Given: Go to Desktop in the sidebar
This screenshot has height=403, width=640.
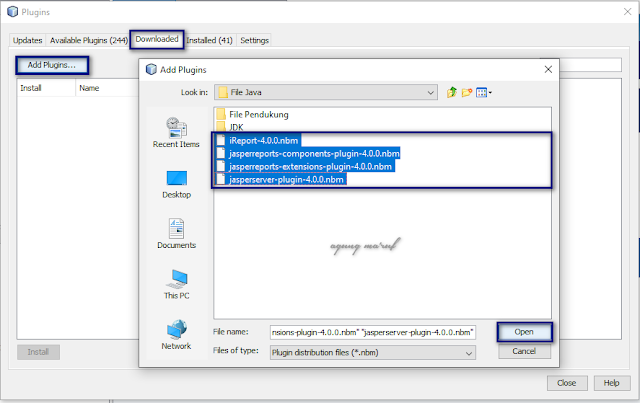Looking at the screenshot, I should tap(176, 185).
